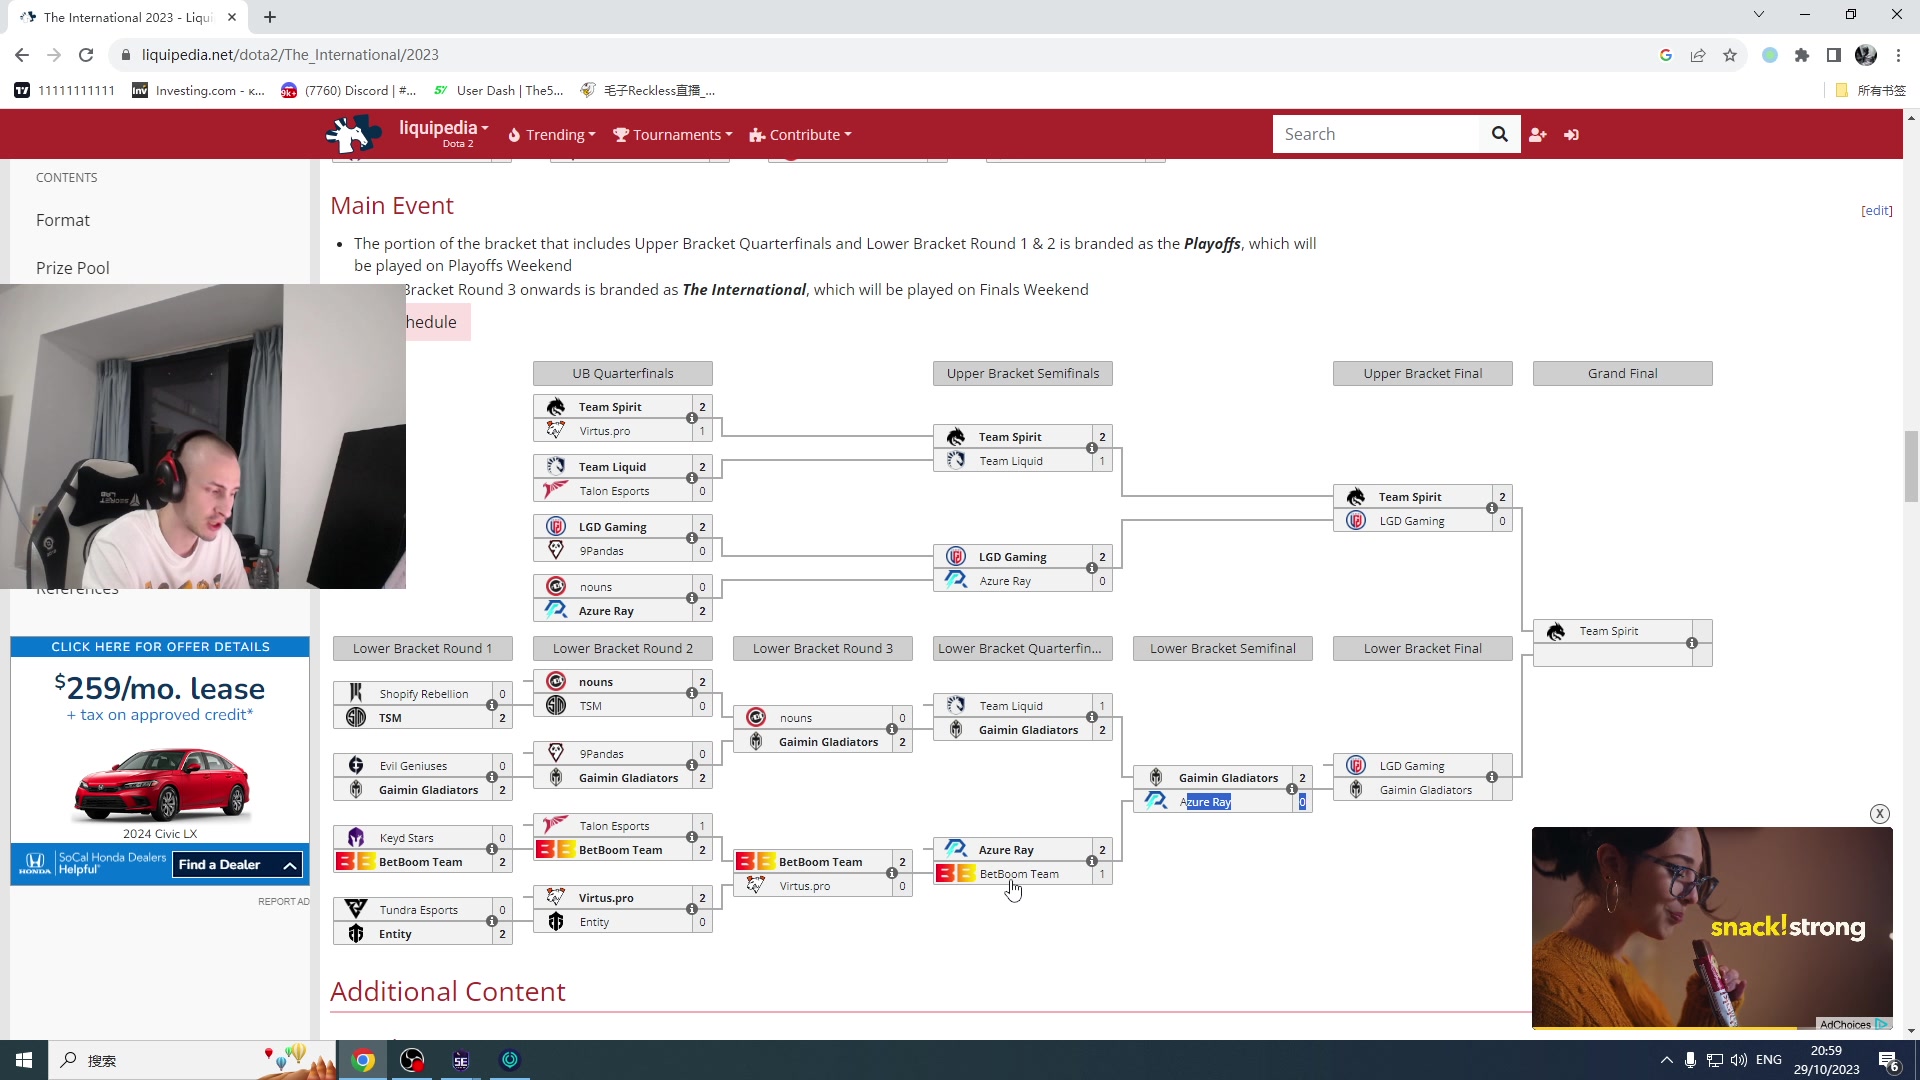
Task: Click the search magnifier button
Action: [1499, 134]
